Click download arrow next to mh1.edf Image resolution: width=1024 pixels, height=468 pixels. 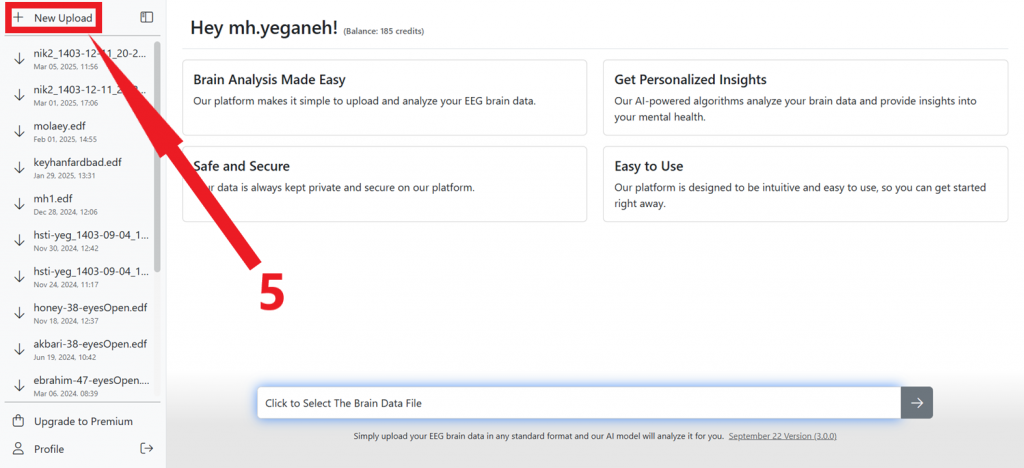click(x=19, y=204)
